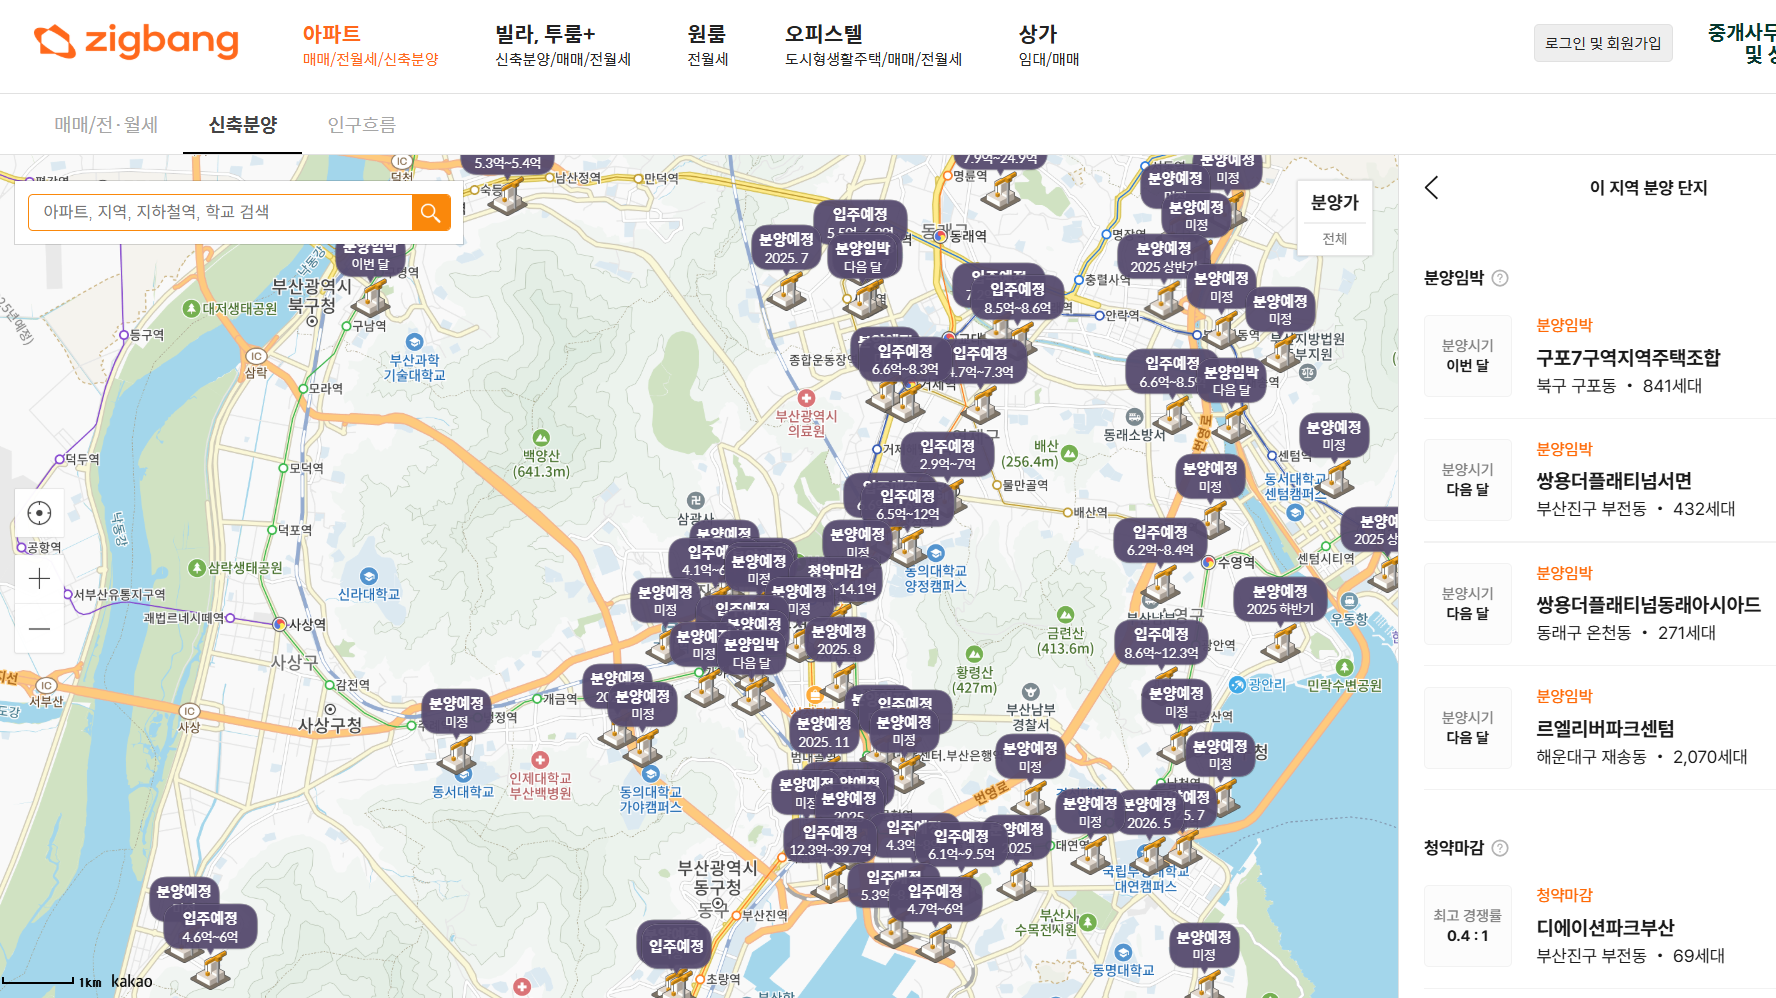The height and width of the screenshot is (998, 1776).
Task: Click the 부산시민공원 area 입주예정 6.6억~8.3억 marker
Action: pos(905,360)
